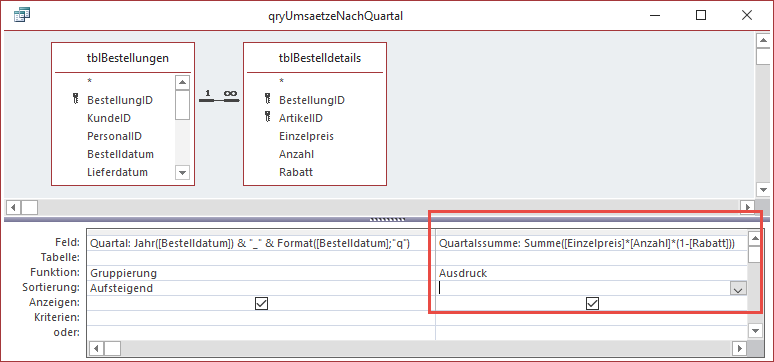Click key icon beside BestellungID in tblBestelldetails
This screenshot has width=774, height=362.
point(268,100)
